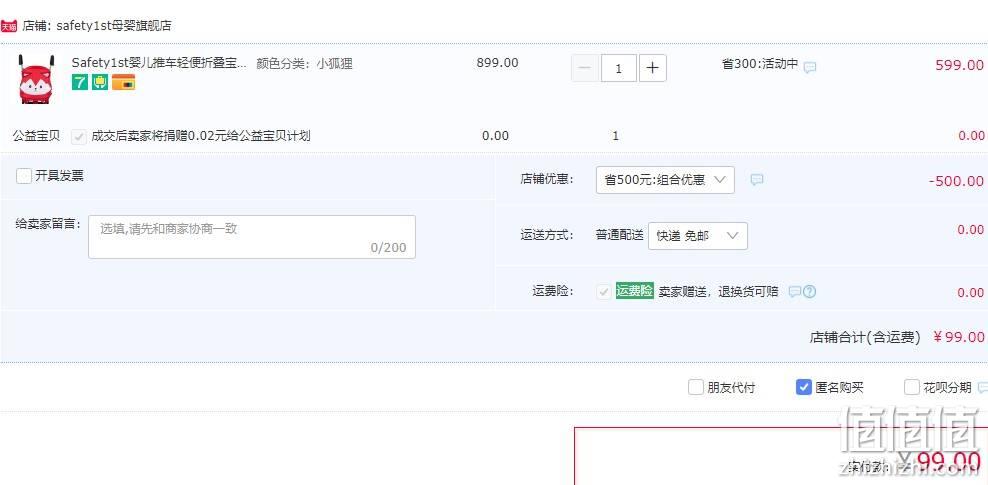Increase quantity with the plus button

click(x=653, y=68)
